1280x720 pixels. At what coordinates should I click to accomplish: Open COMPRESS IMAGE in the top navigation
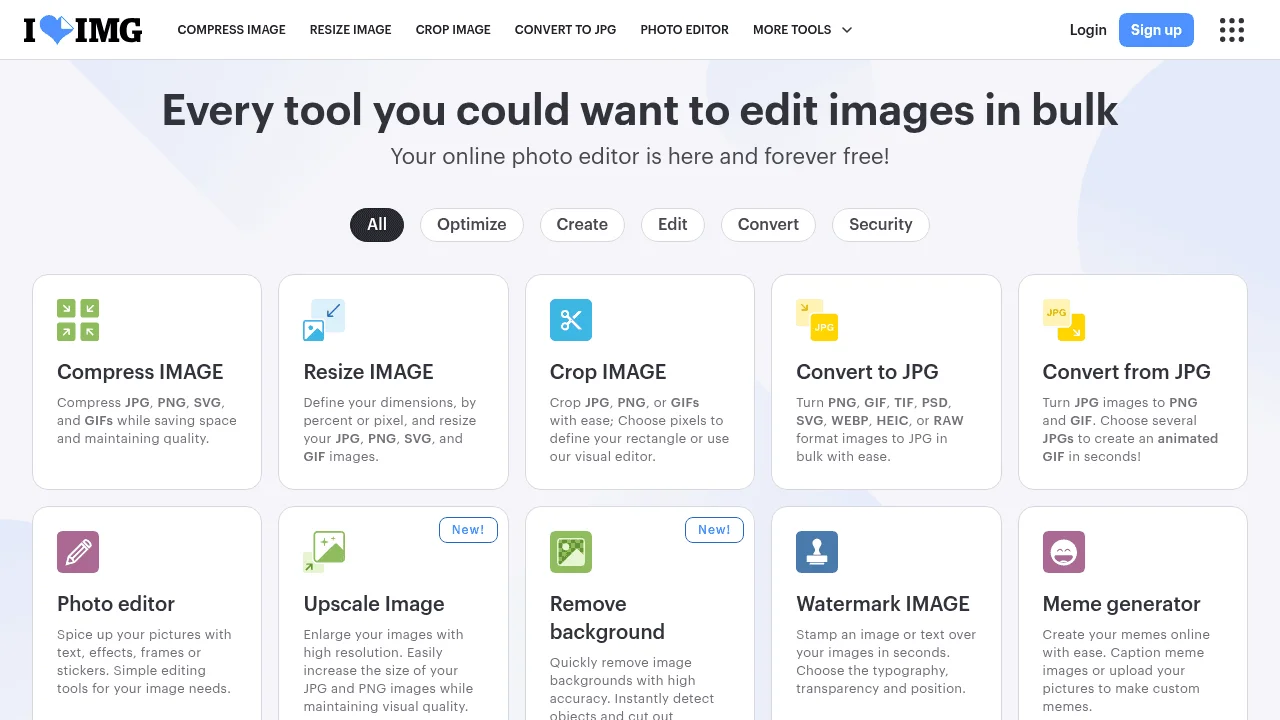pyautogui.click(x=232, y=30)
